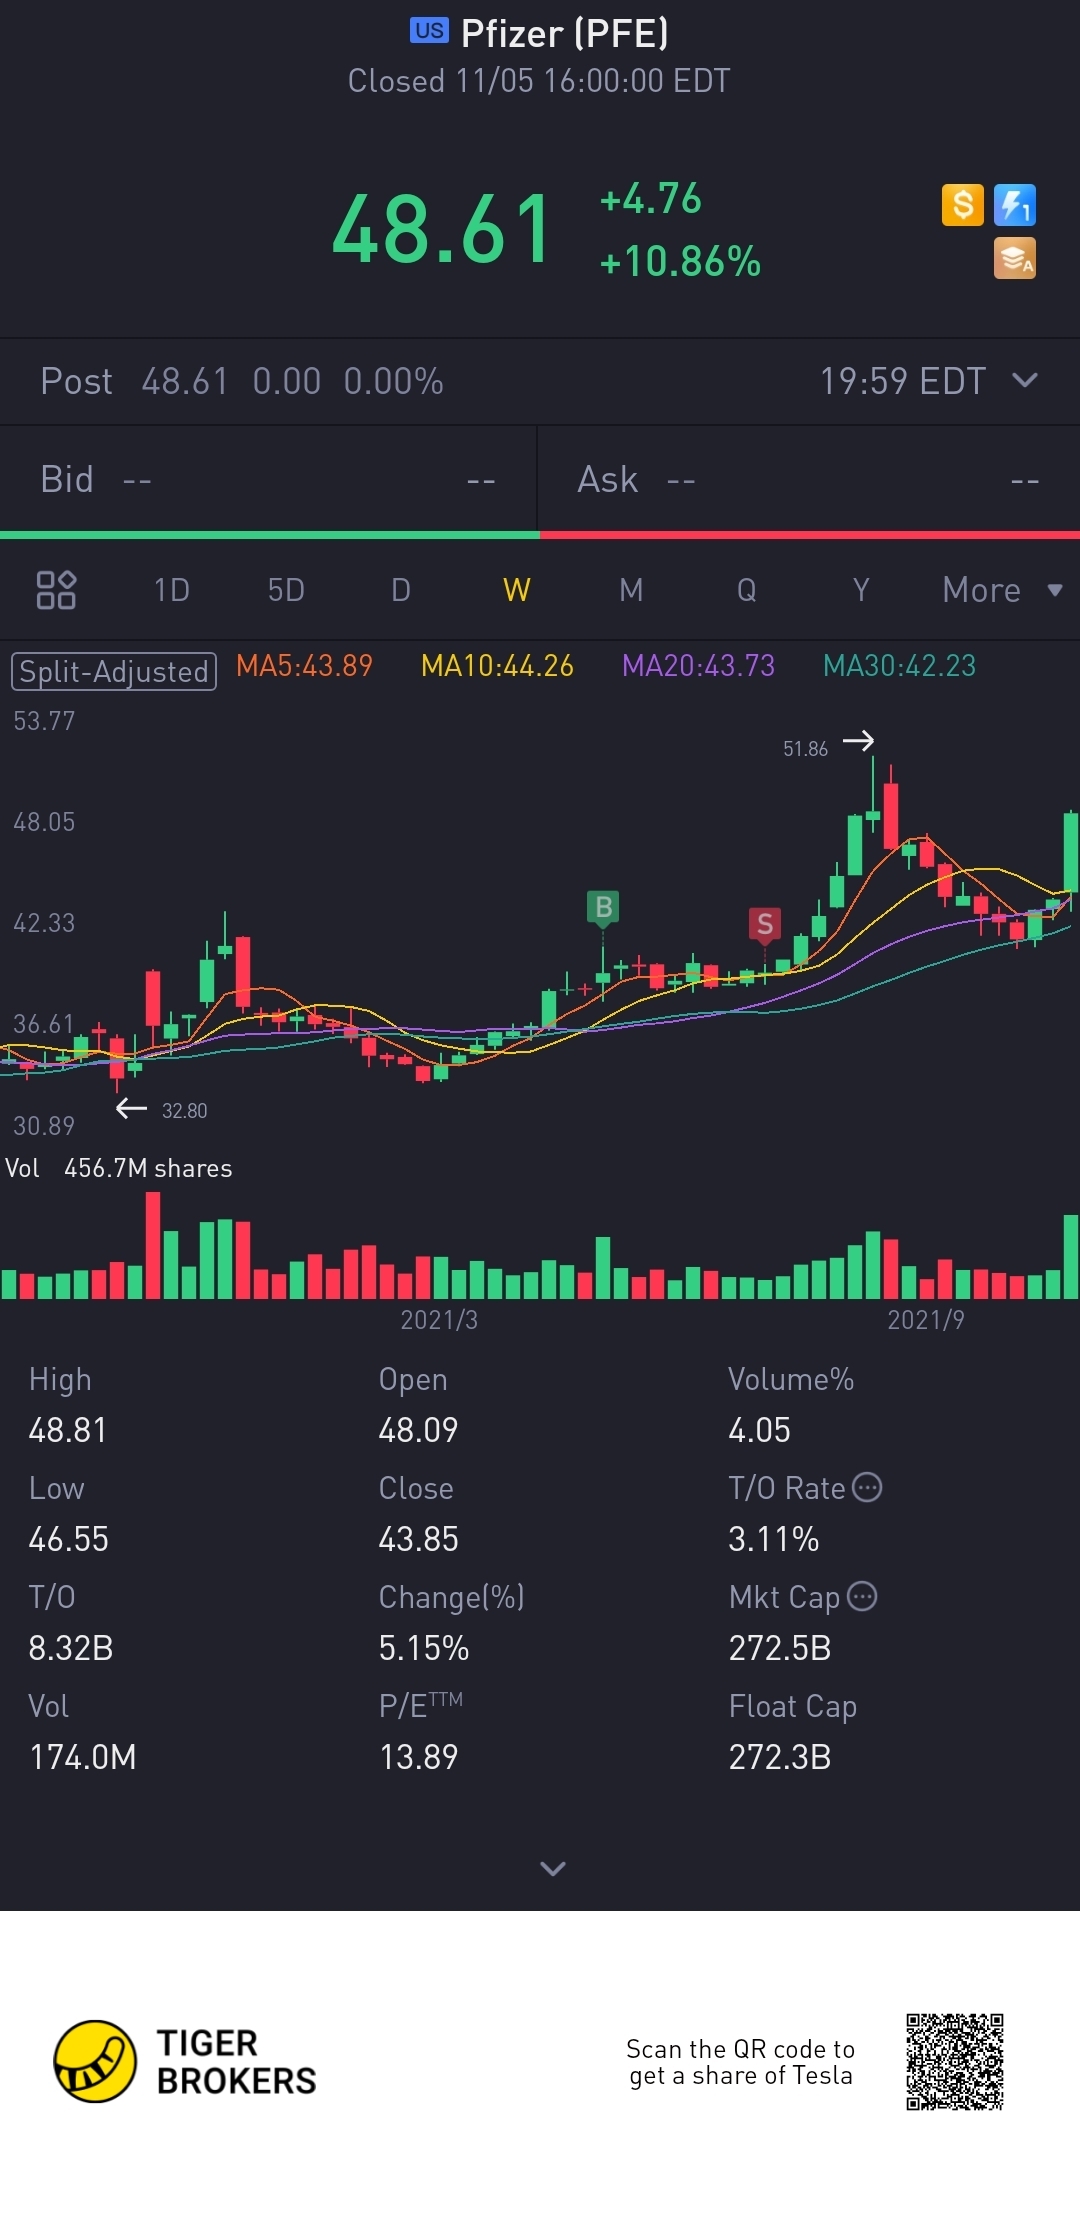Tap the Ask price section
Screen dimensions: 1080x2213
pos(809,479)
